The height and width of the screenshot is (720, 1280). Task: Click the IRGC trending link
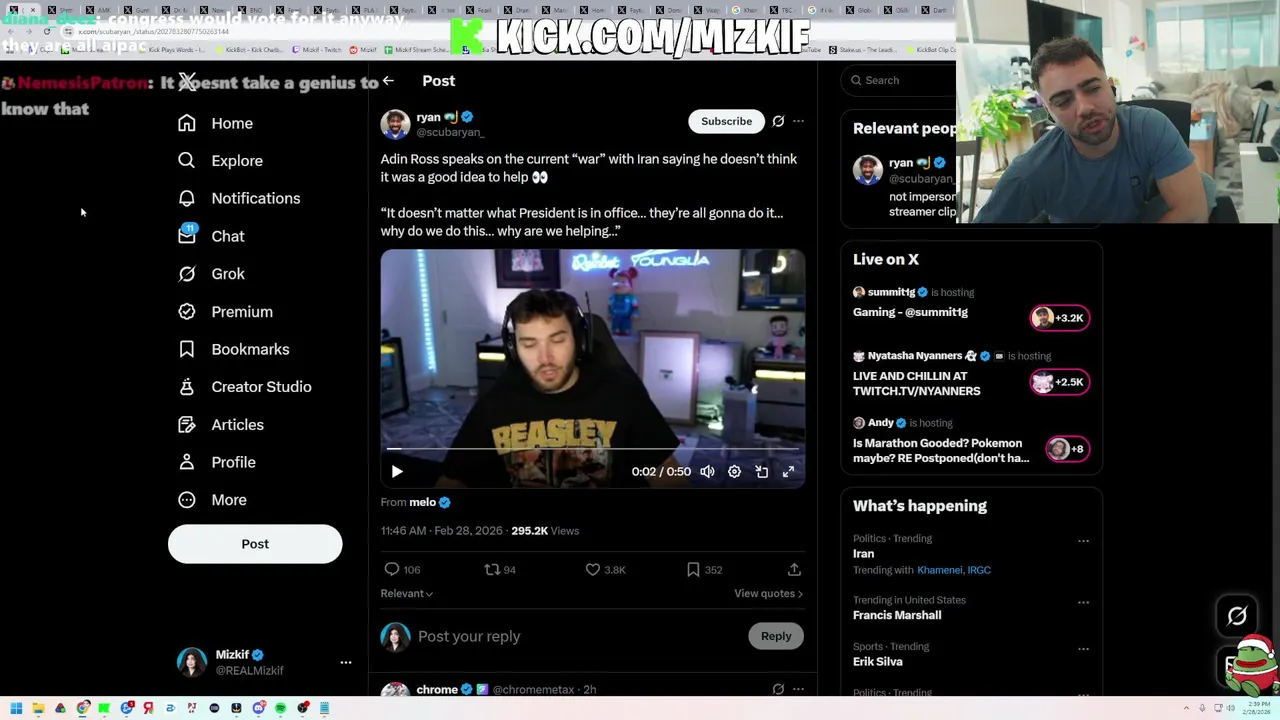pyautogui.click(x=979, y=570)
